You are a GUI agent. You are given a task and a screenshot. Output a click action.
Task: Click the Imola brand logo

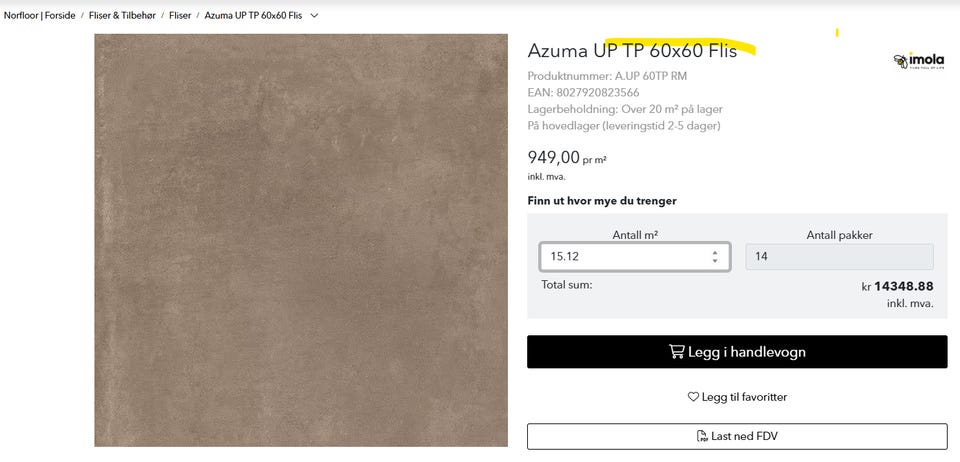[919, 61]
